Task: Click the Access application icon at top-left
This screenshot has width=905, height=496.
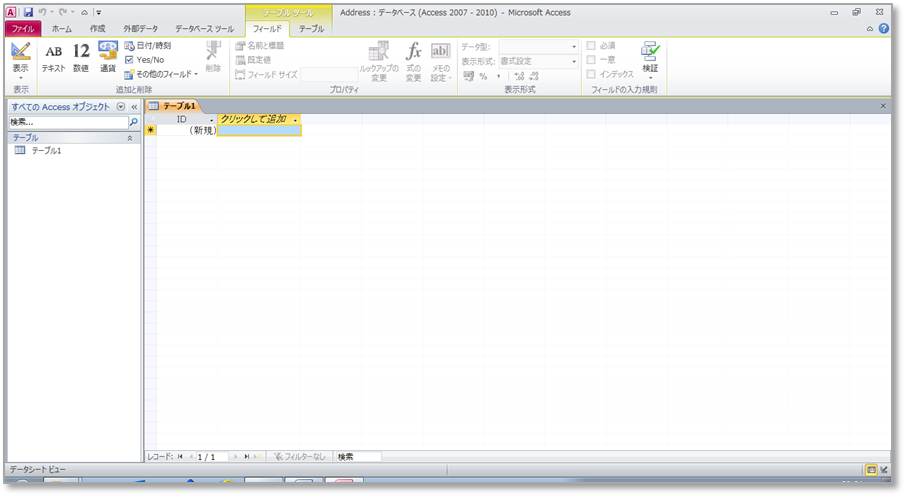Action: coord(11,12)
